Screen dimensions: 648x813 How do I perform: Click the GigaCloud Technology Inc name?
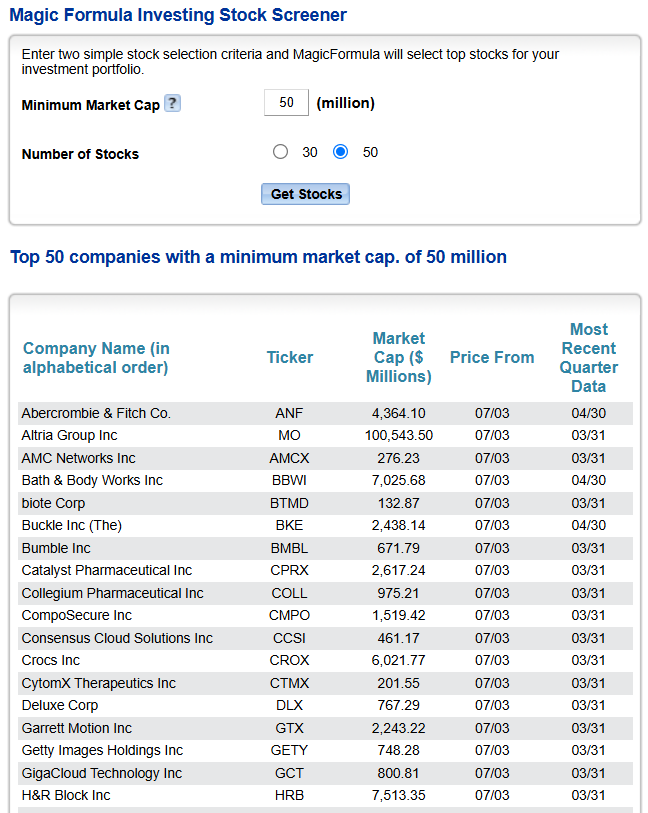point(102,774)
